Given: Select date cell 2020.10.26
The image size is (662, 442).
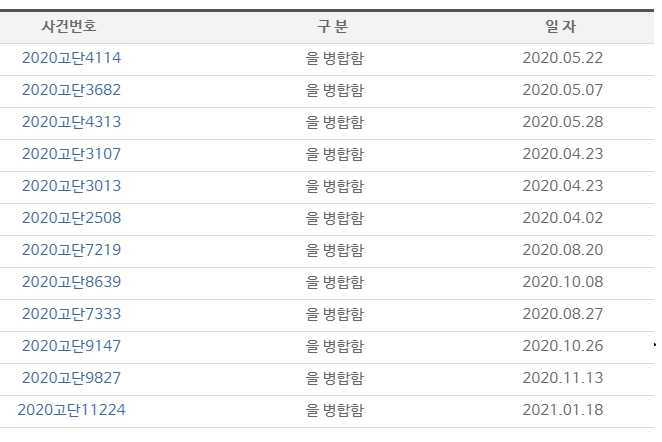Looking at the screenshot, I should point(563,346).
